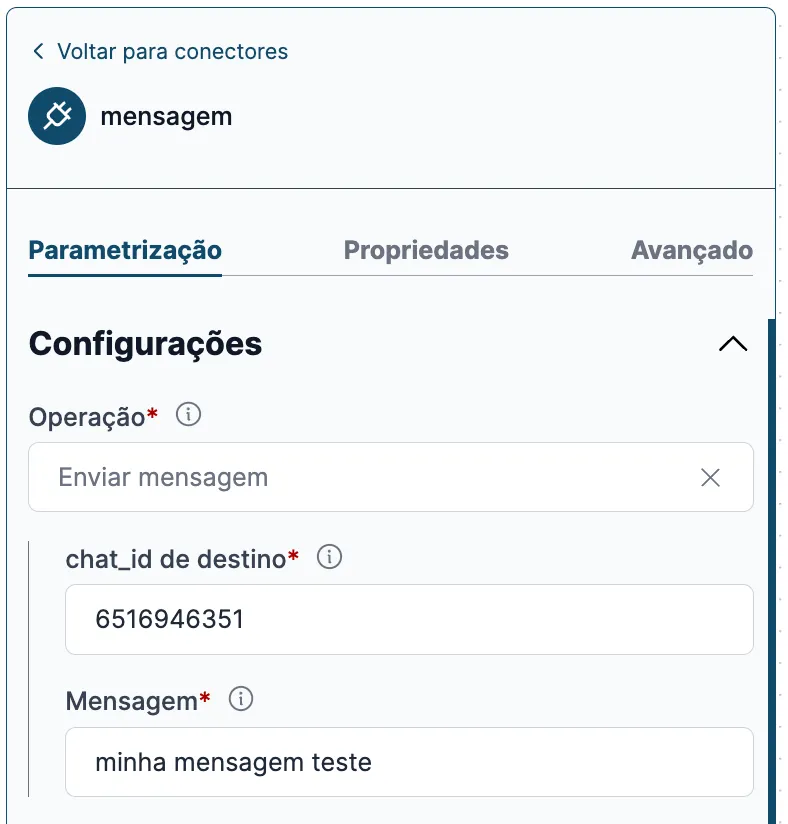This screenshot has width=788, height=824.
Task: Go to the Avançado tab
Action: pos(692,251)
